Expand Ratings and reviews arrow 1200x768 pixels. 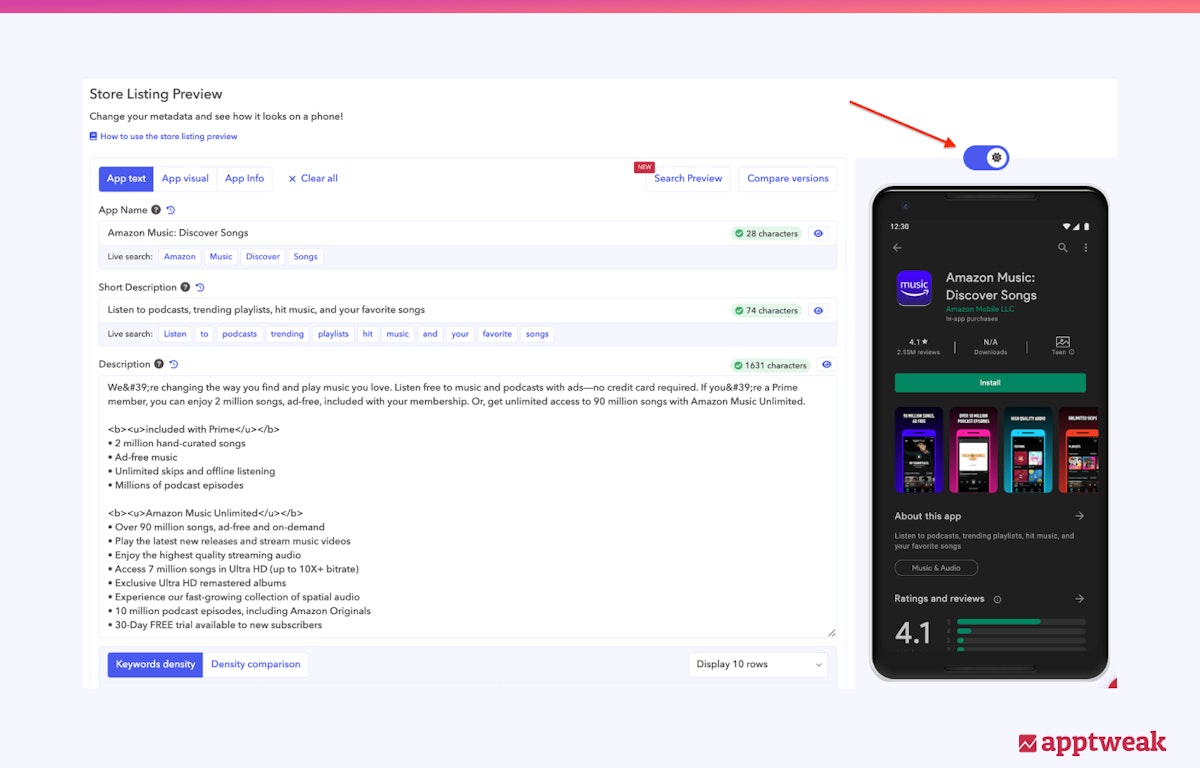click(1079, 599)
